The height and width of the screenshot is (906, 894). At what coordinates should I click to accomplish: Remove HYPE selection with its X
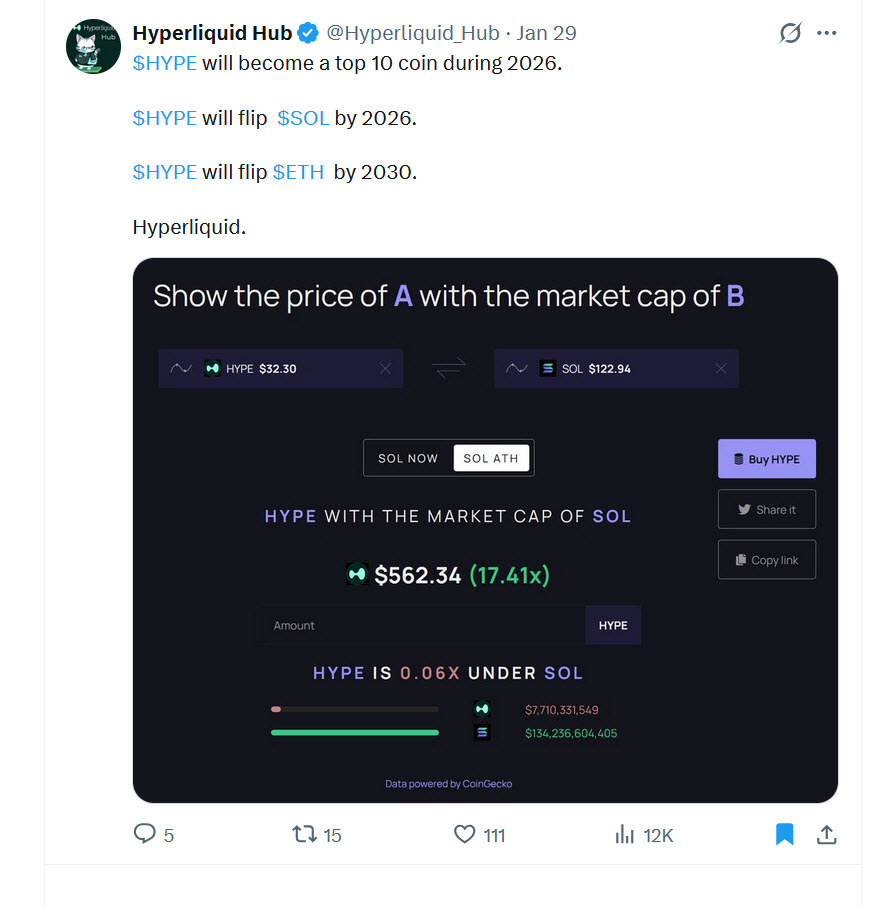[x=386, y=369]
